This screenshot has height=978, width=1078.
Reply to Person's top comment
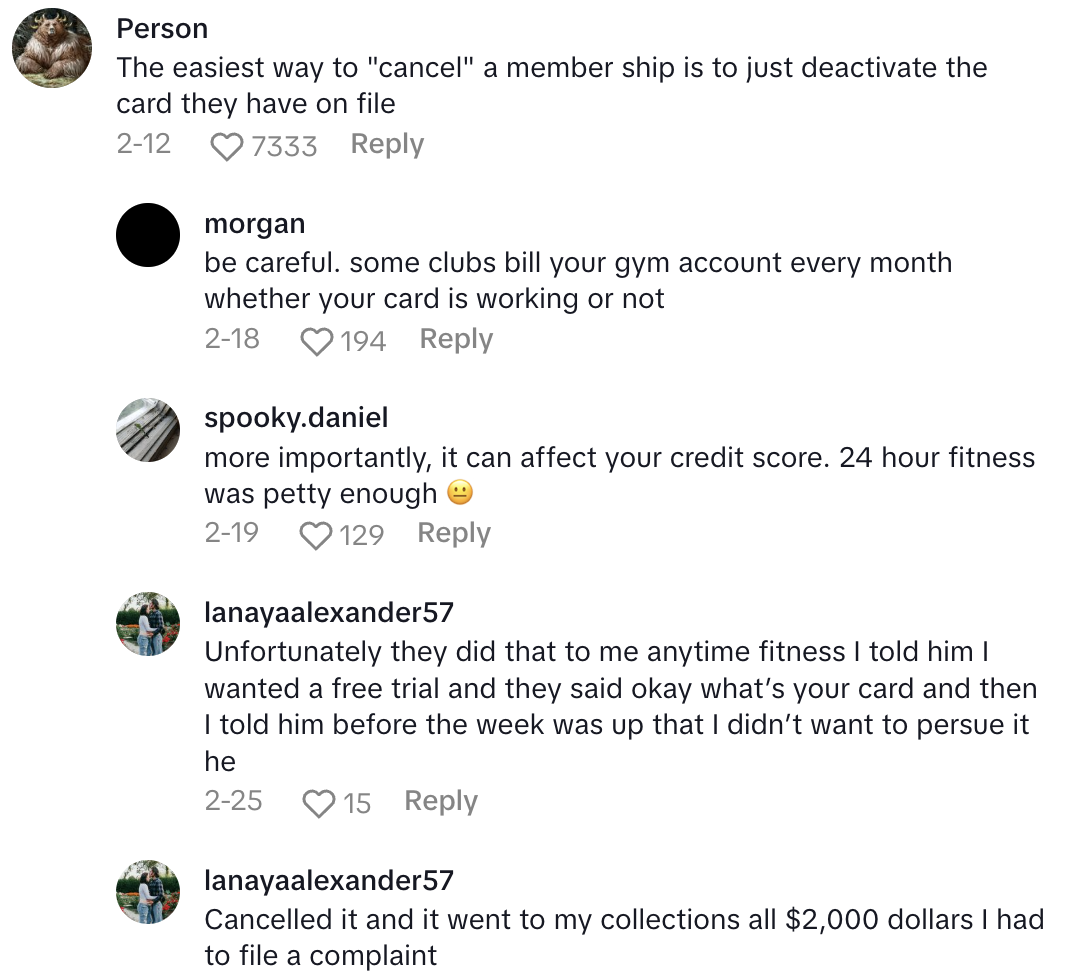[387, 144]
